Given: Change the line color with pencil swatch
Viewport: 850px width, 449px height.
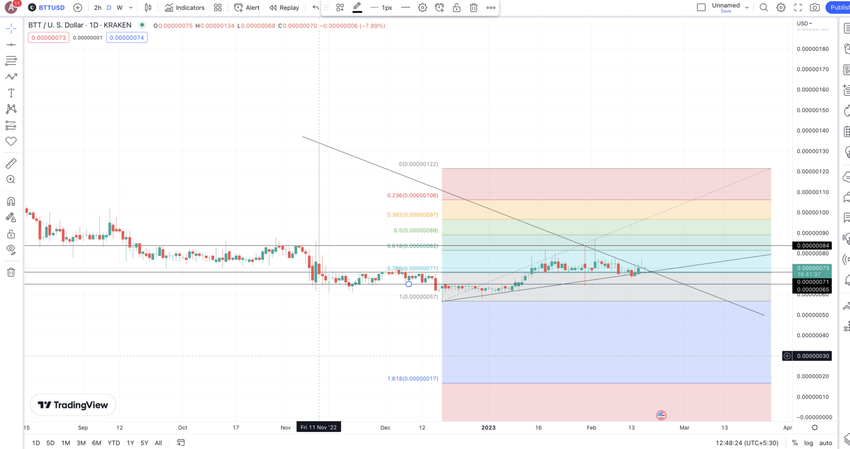Looking at the screenshot, I should point(357,8).
